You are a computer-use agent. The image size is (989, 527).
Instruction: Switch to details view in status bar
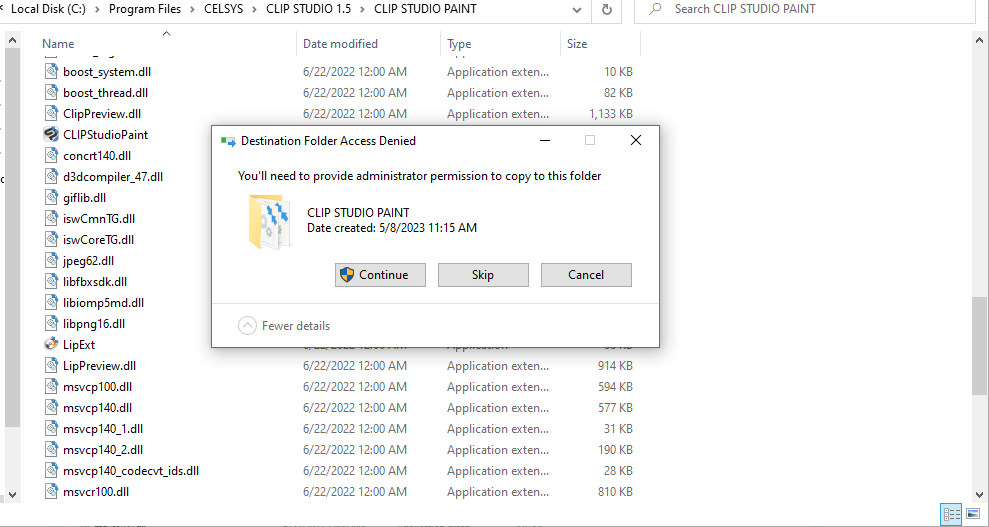pos(951,514)
